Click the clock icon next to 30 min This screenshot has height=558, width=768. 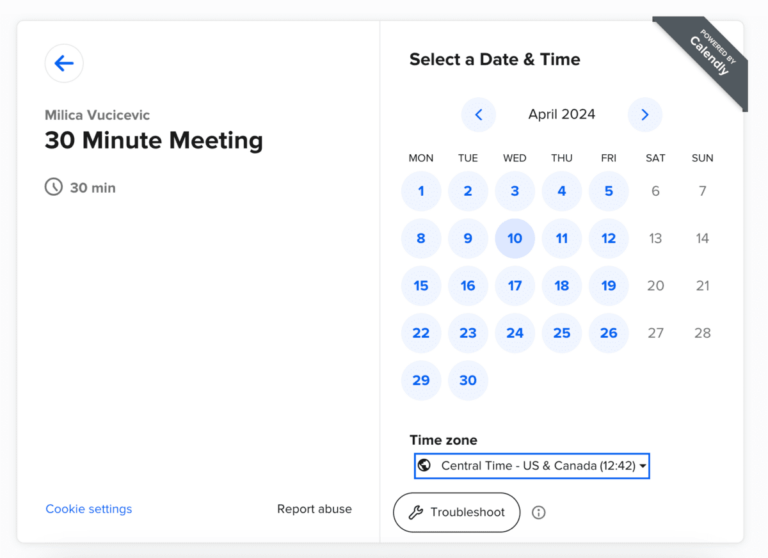tap(53, 187)
